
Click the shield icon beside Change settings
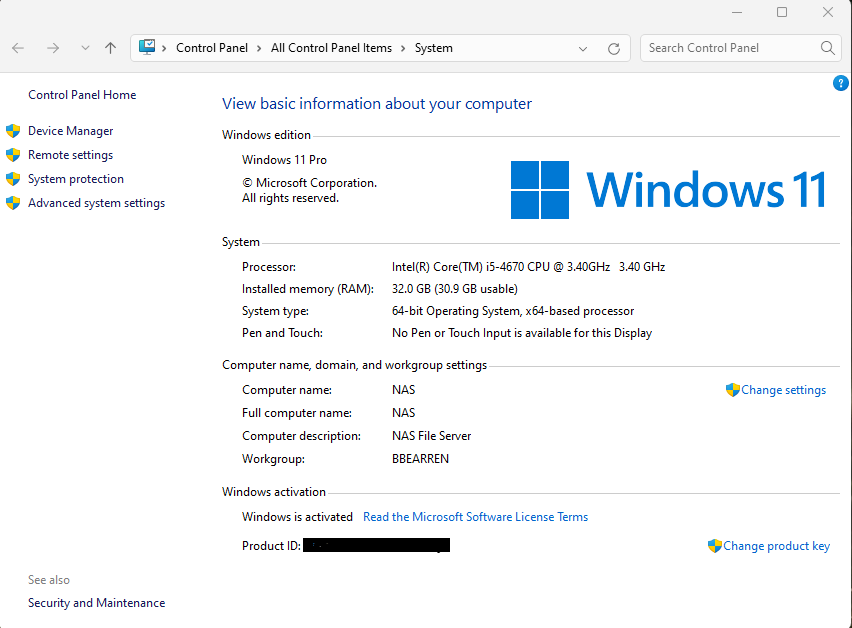(x=733, y=390)
